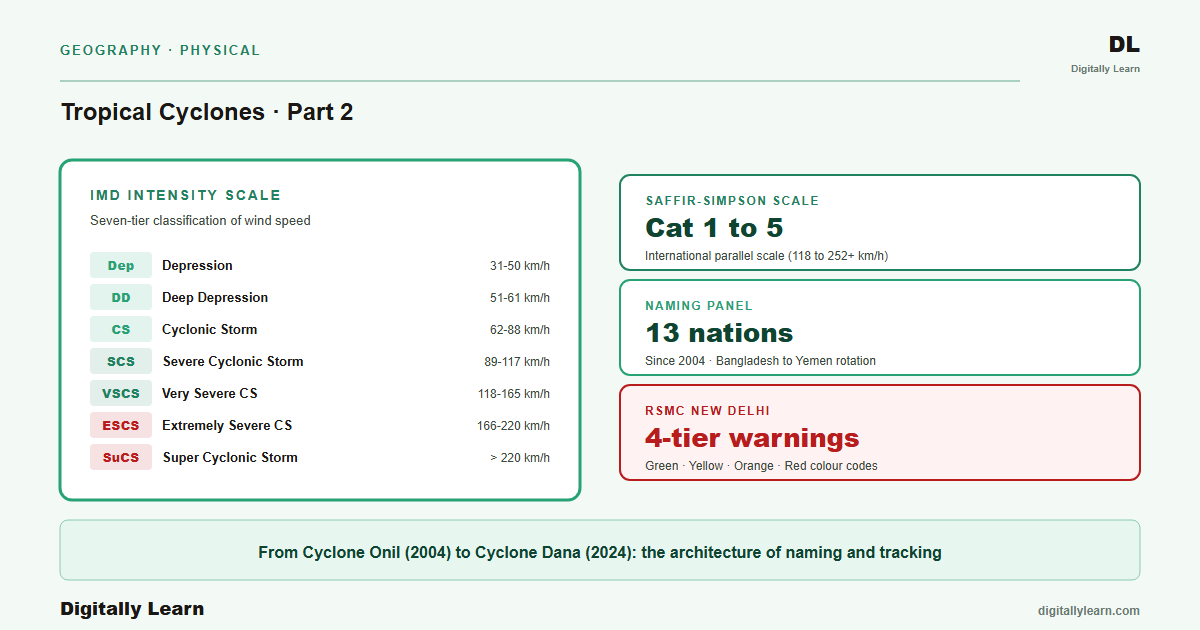The width and height of the screenshot is (1200, 630).
Task: Click the '51-61 km/h' wind speed value
Action: (x=520, y=298)
